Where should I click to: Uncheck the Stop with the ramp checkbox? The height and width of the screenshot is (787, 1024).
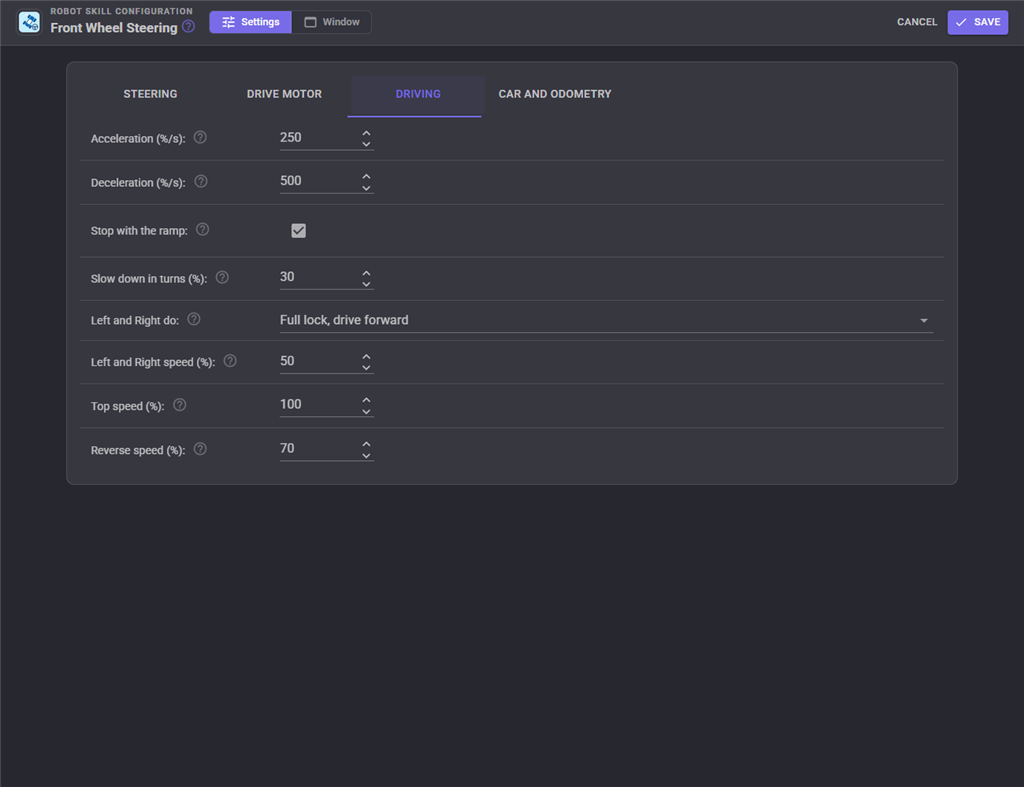click(298, 231)
